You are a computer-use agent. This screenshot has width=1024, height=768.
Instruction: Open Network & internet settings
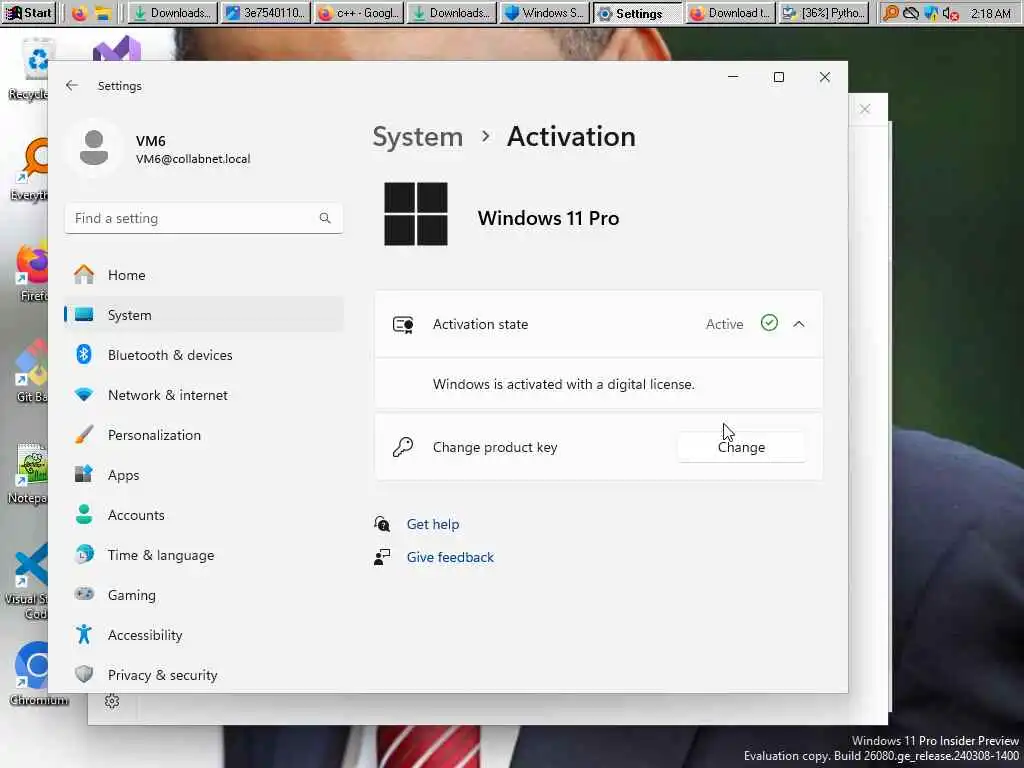click(x=204, y=395)
